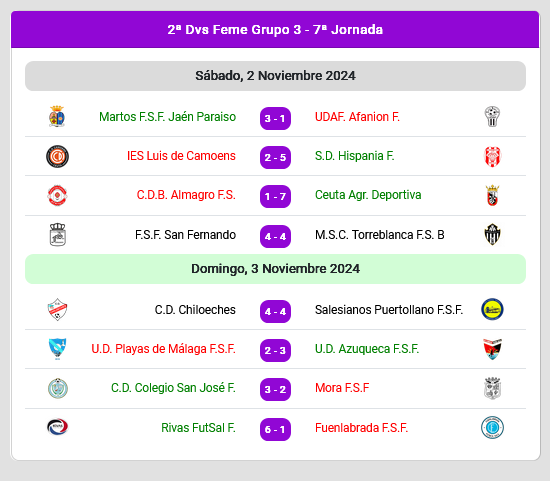Click the Salesianos Puertollano yellow badge
Image resolution: width=550 pixels, height=481 pixels.
pos(492,309)
